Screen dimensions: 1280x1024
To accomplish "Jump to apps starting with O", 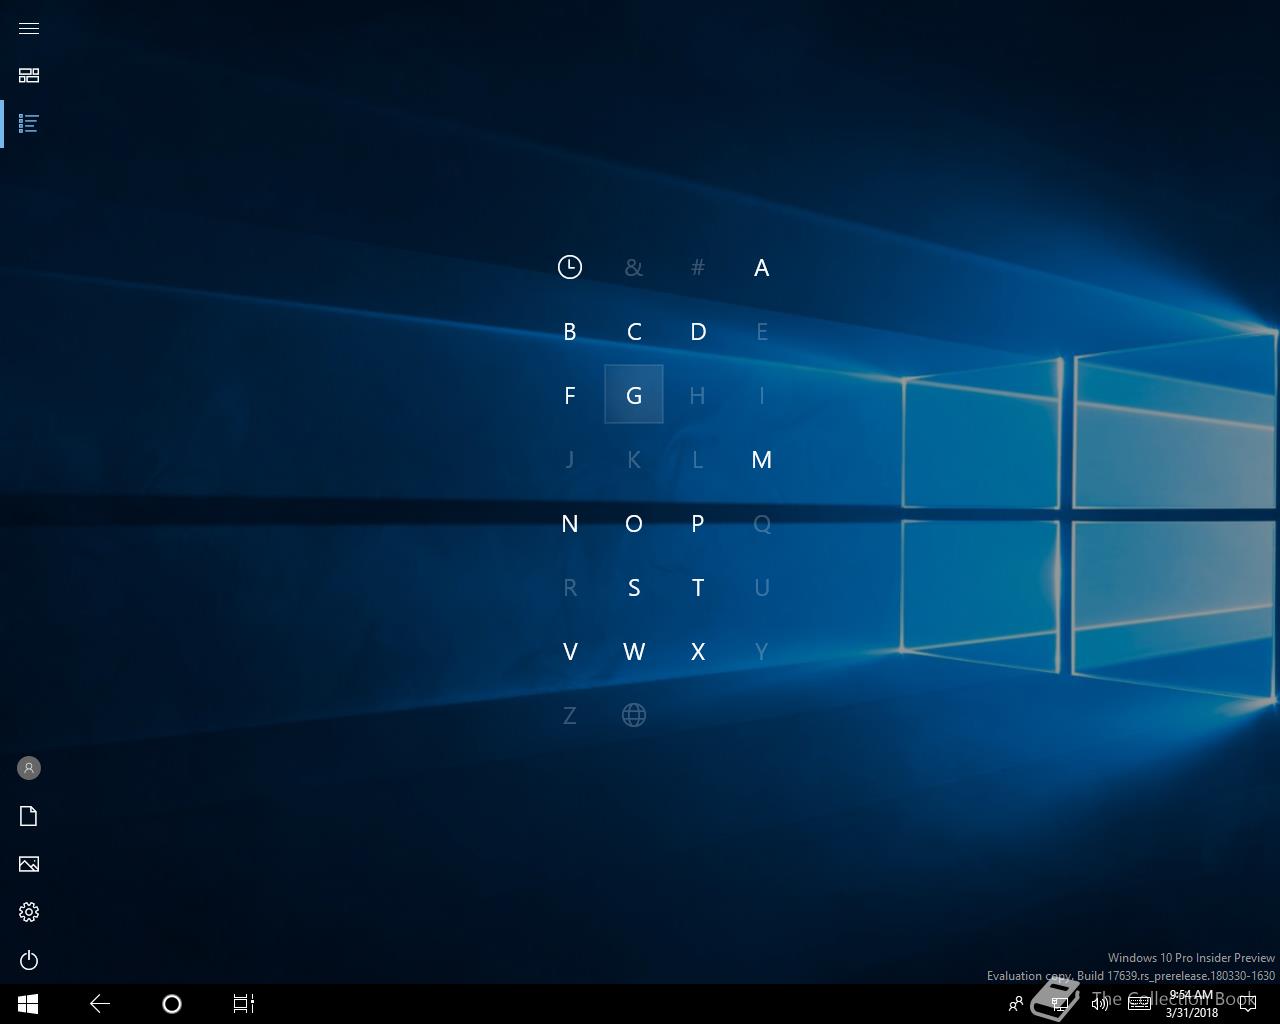I will (634, 524).
